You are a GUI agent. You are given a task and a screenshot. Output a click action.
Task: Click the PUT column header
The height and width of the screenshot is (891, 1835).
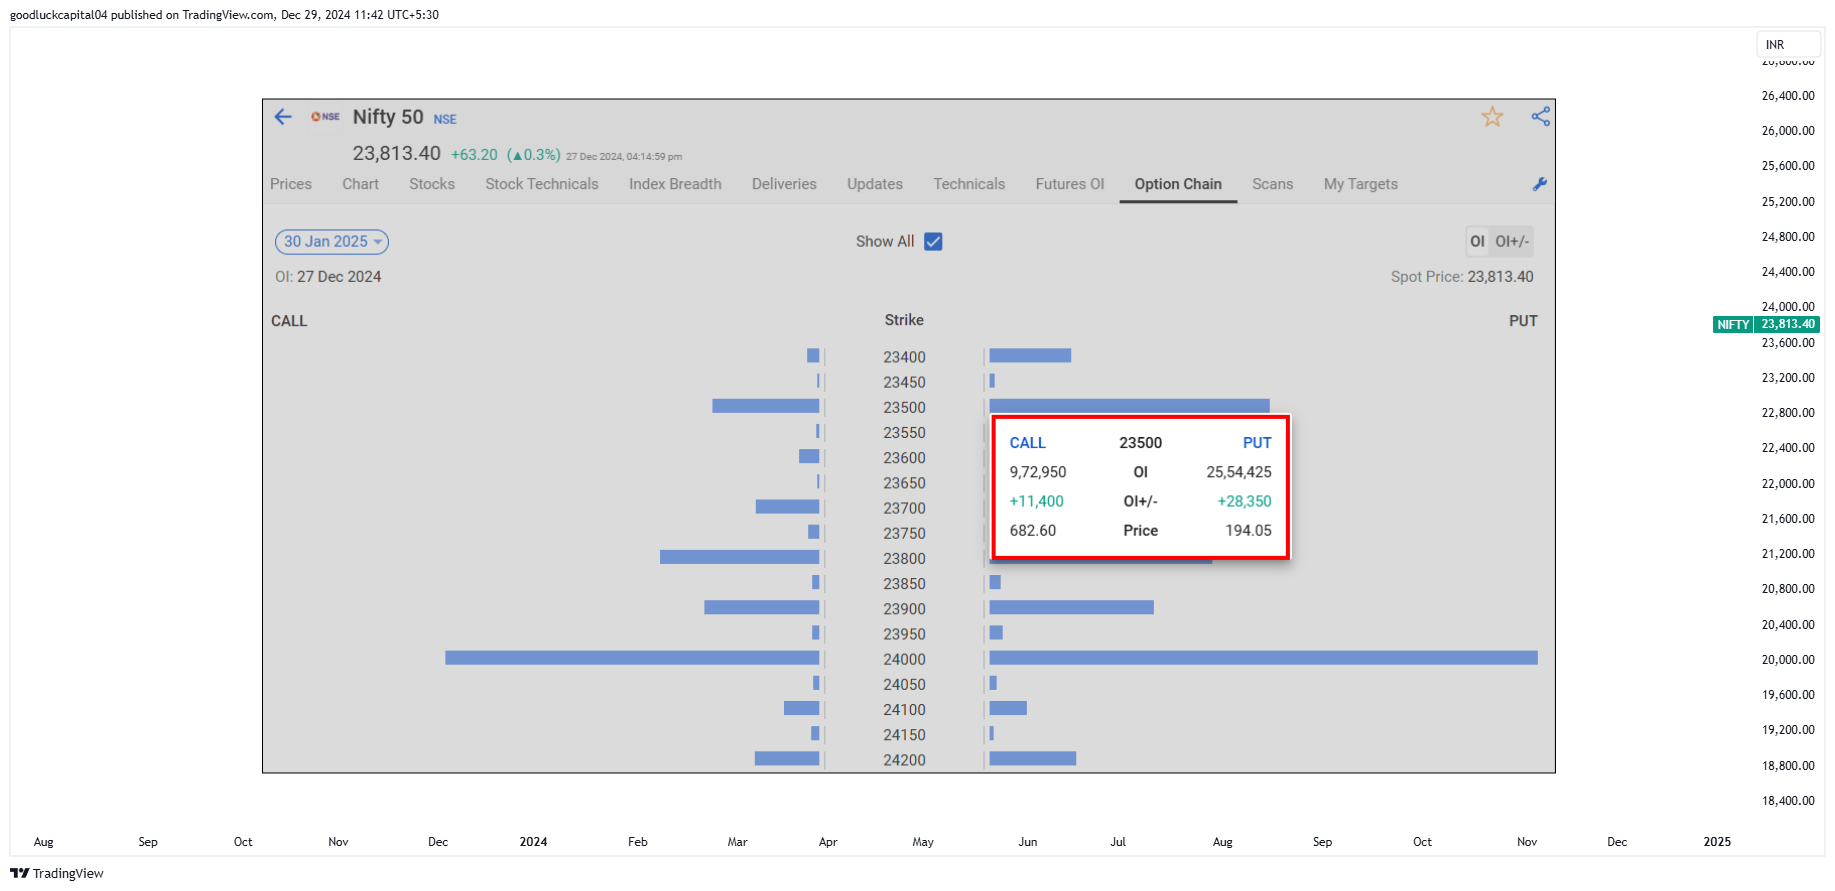click(1523, 321)
